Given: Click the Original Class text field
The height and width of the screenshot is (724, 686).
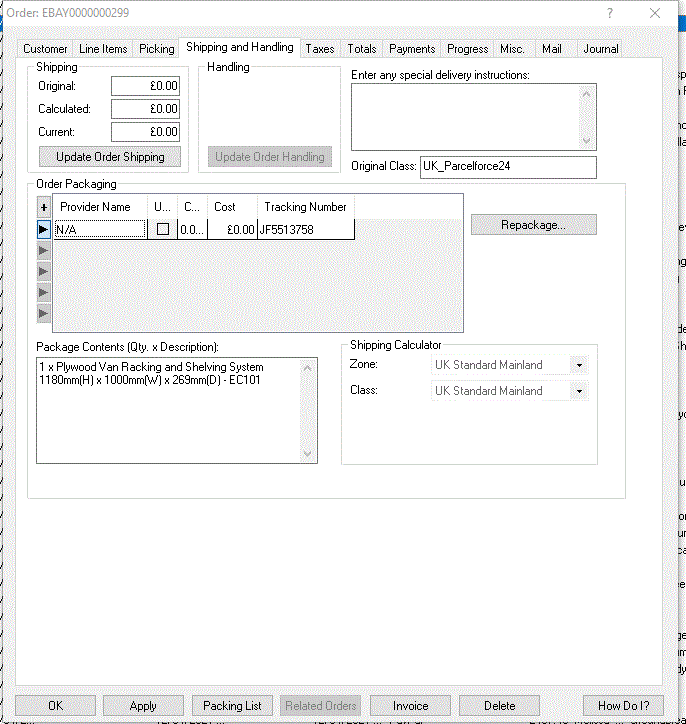Looking at the screenshot, I should click(507, 166).
